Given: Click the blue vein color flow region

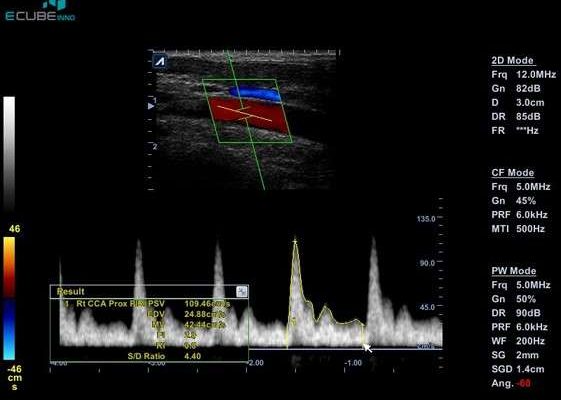Looking at the screenshot, I should 255,94.
